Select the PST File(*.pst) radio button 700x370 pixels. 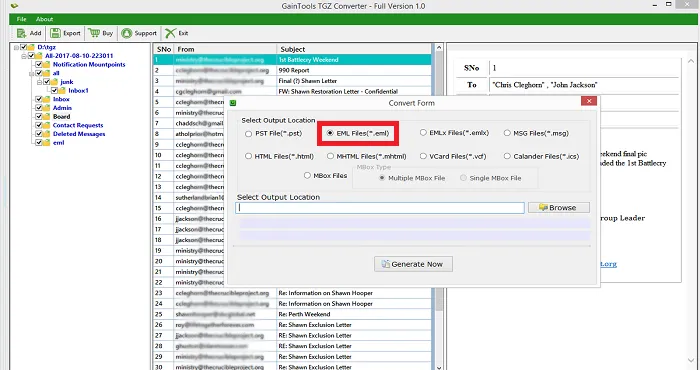tap(248, 133)
